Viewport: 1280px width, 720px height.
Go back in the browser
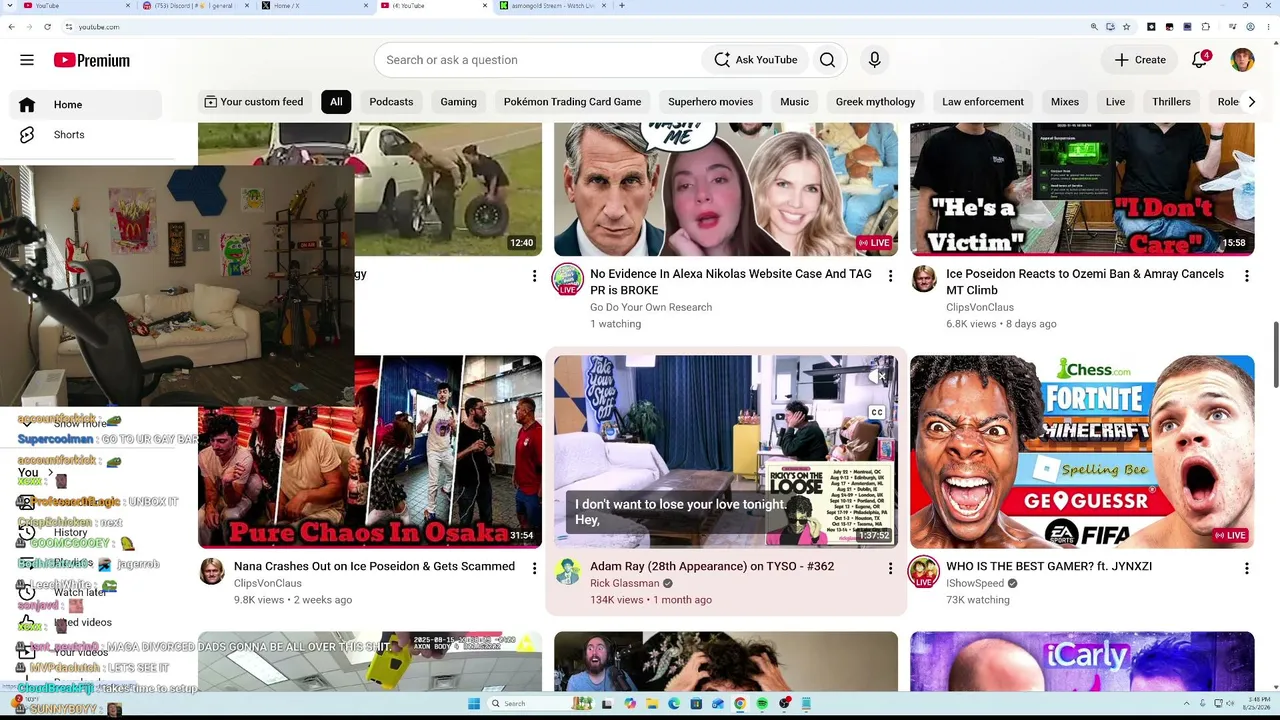(11, 27)
